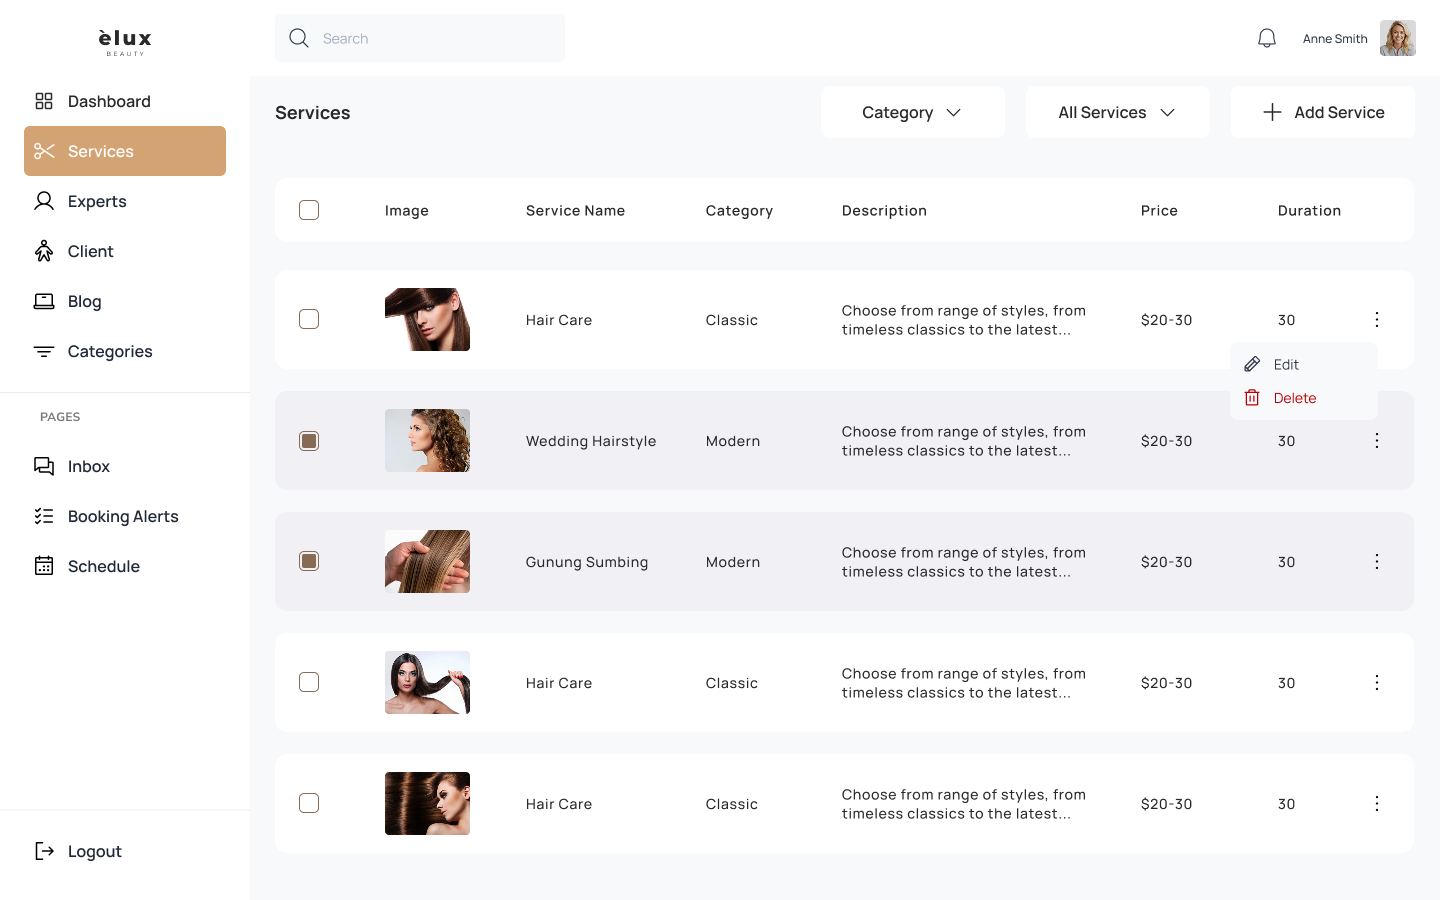Screen dimensions: 1440x900
Task: Click the notification bell icon
Action: coord(1267,38)
